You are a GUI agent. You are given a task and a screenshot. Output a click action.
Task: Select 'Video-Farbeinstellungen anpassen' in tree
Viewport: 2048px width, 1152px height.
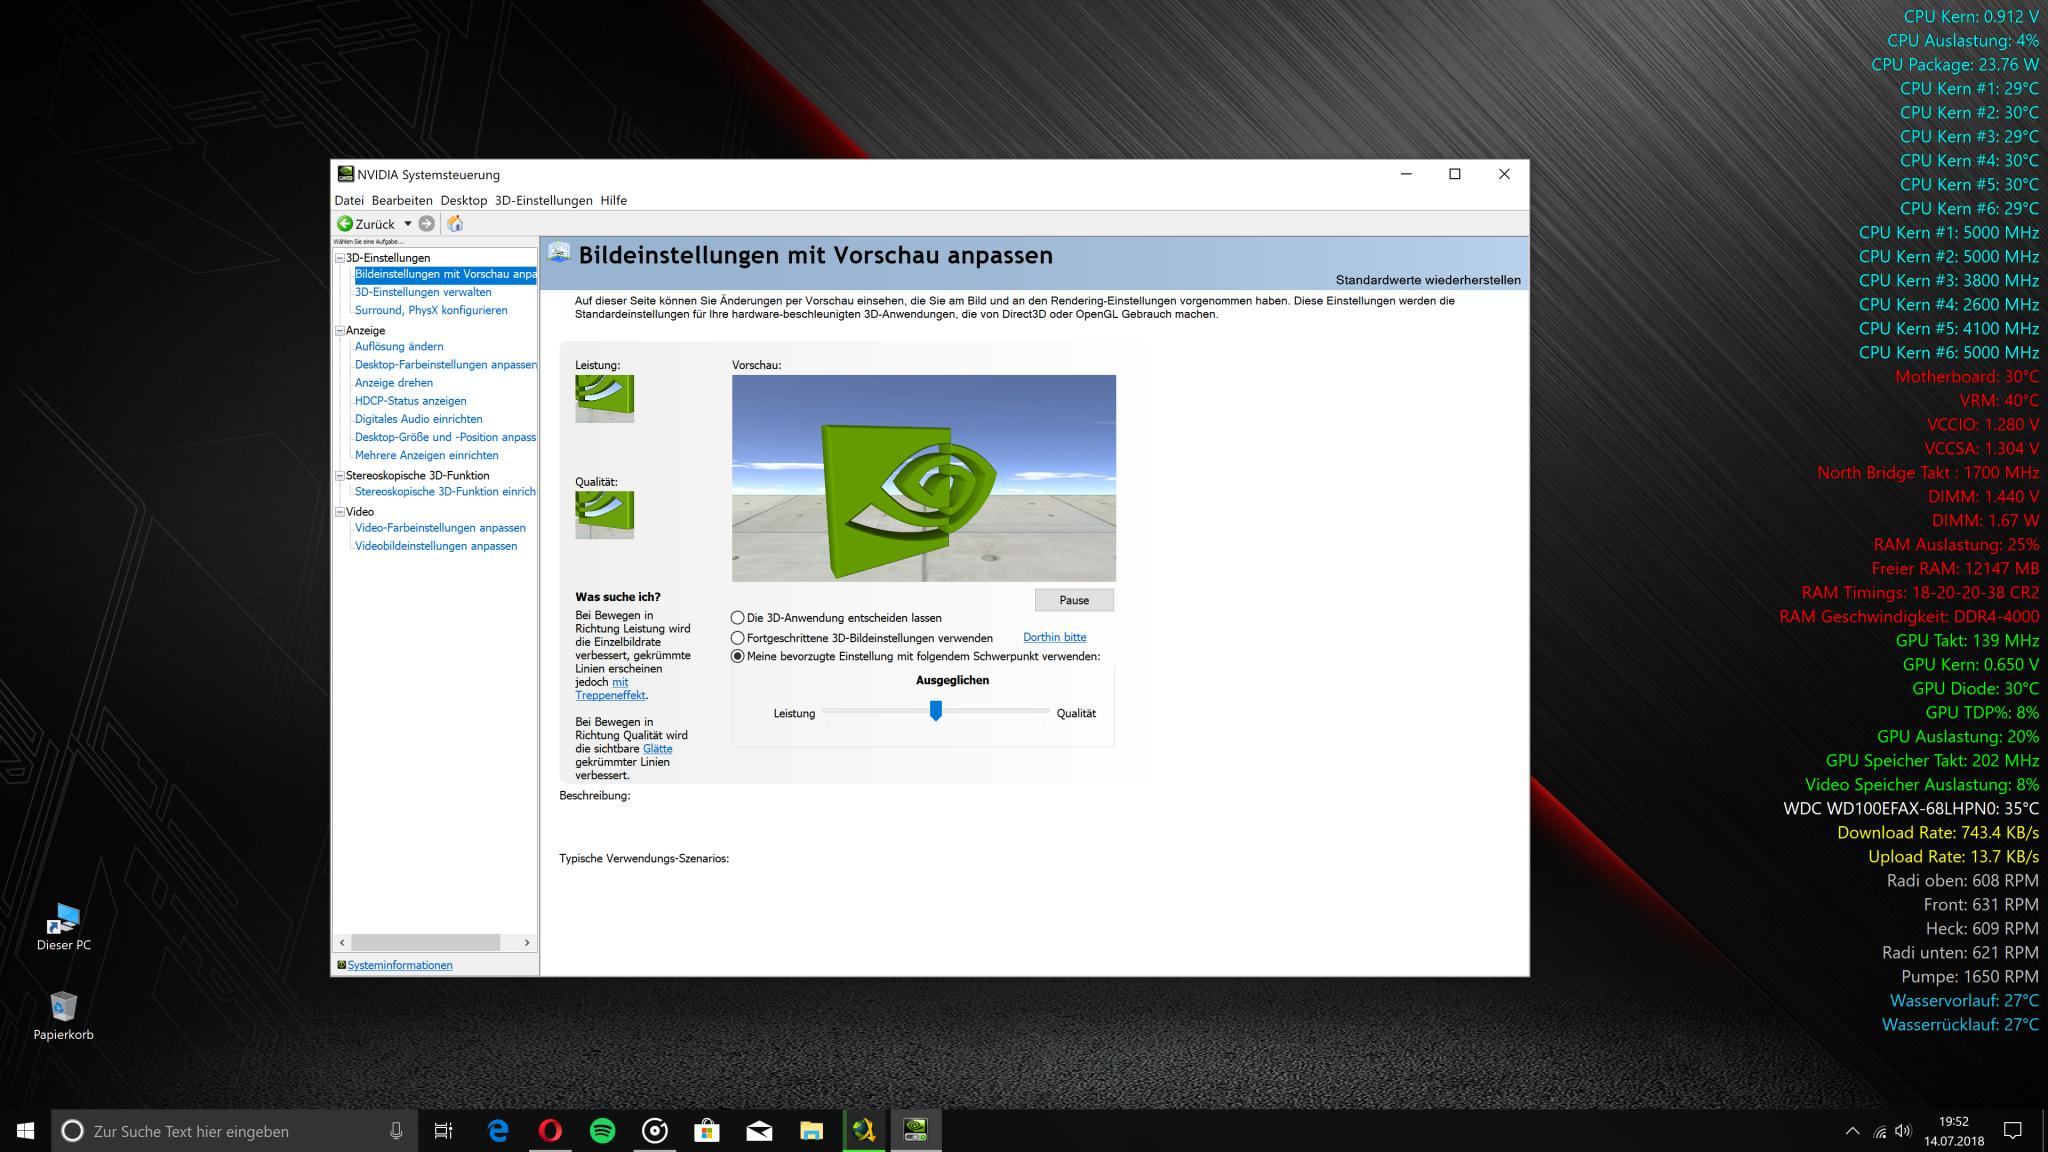tap(440, 528)
